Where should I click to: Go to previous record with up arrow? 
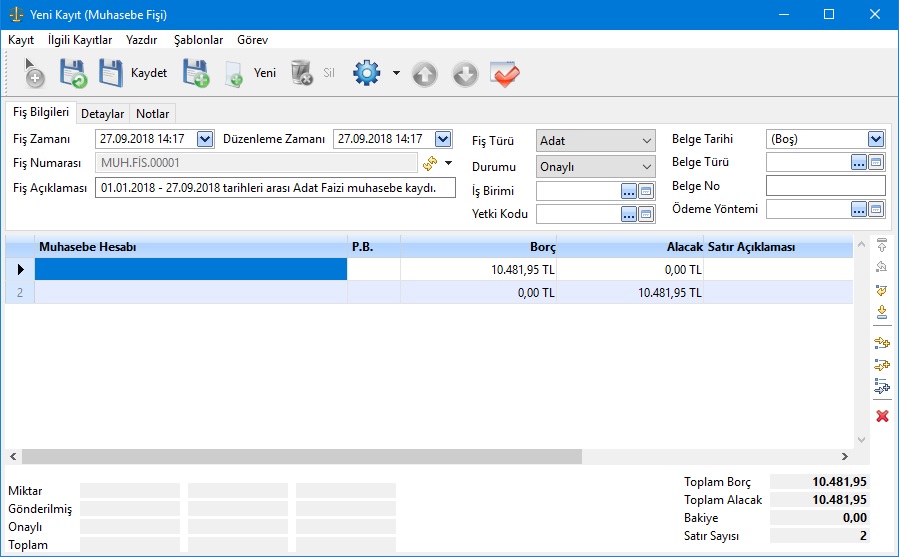click(425, 74)
